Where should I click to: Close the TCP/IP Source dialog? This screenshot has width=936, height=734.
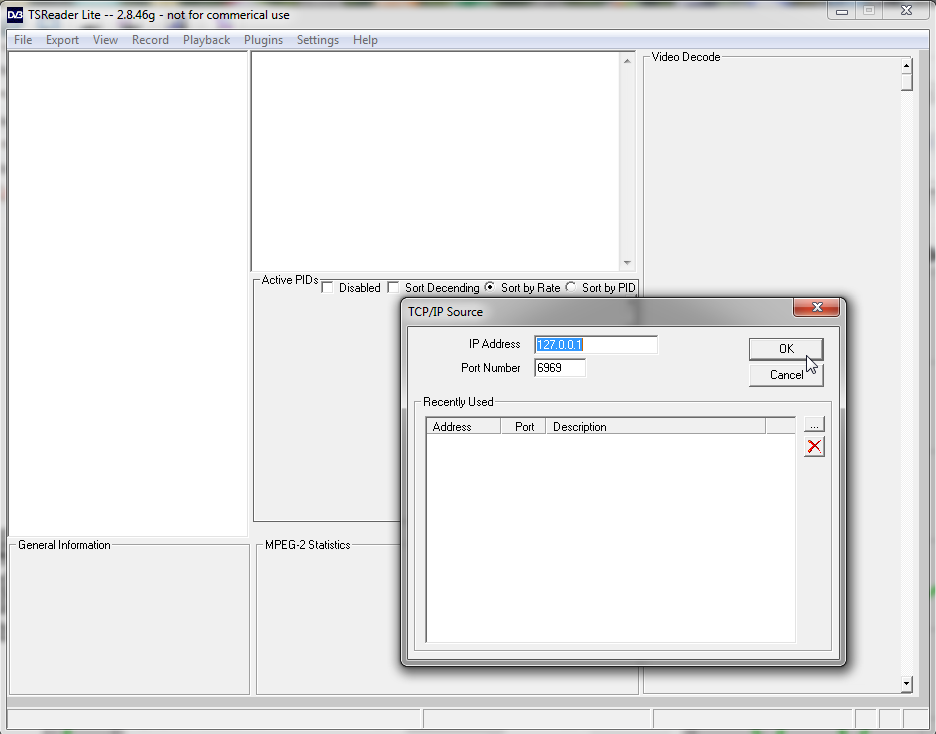tap(817, 307)
